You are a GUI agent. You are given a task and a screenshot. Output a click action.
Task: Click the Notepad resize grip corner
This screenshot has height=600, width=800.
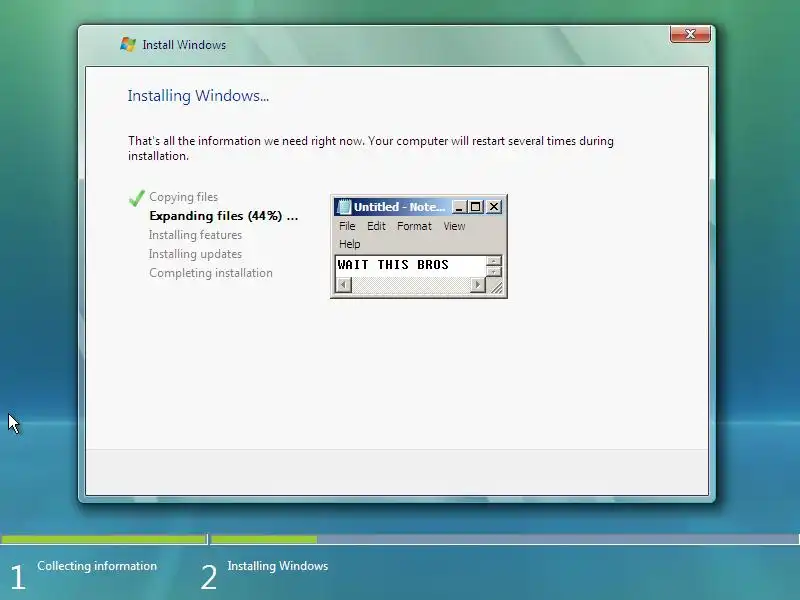click(496, 287)
